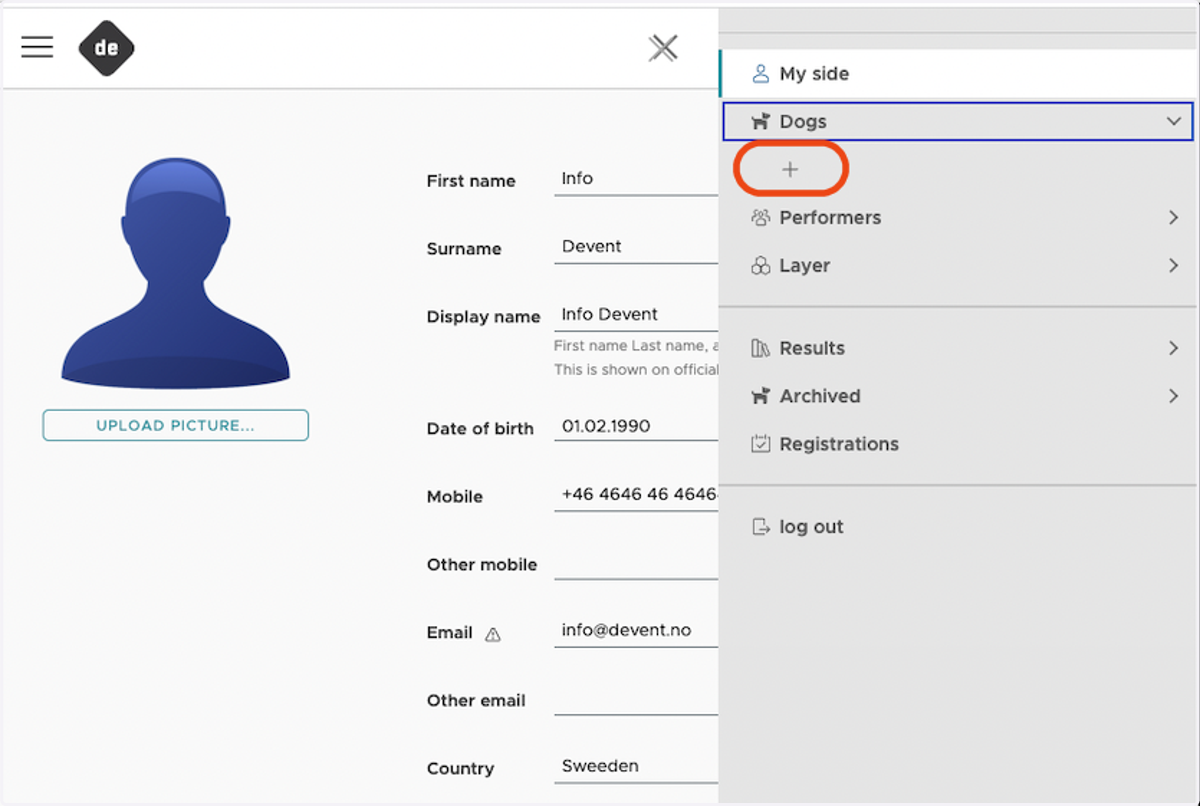
Task: Click the Email field with info@devent.no
Action: pyautogui.click(x=636, y=631)
